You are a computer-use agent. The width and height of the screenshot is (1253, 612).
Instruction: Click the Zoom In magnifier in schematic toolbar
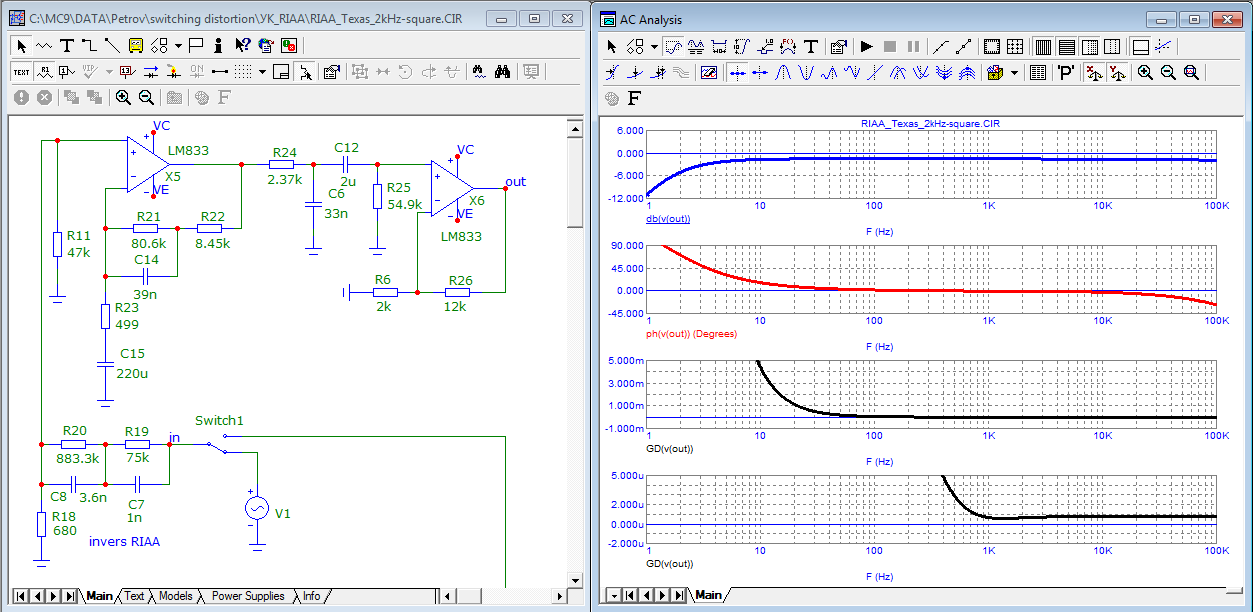coord(123,97)
